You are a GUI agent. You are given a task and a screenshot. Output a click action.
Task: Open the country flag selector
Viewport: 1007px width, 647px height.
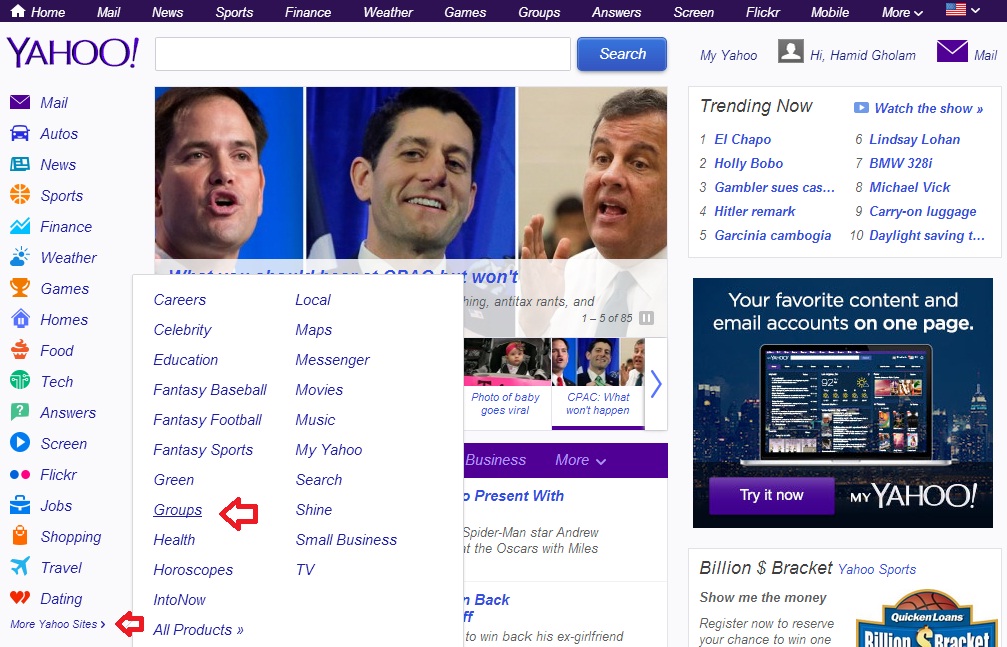pyautogui.click(x=963, y=10)
